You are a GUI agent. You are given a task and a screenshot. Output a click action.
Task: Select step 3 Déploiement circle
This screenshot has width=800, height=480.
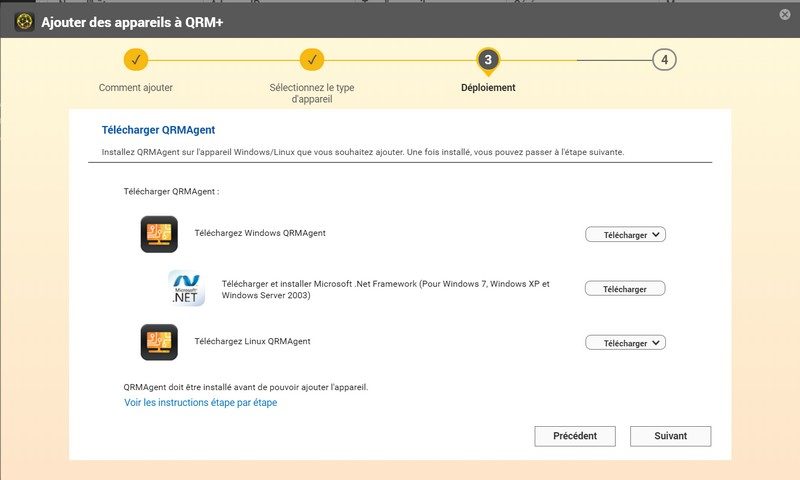coord(488,60)
